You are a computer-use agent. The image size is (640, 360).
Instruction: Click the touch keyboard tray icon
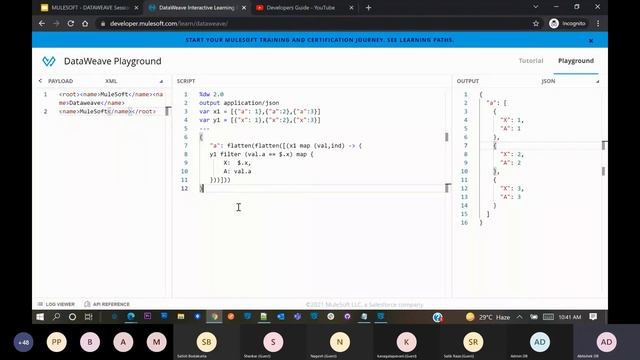click(548, 317)
